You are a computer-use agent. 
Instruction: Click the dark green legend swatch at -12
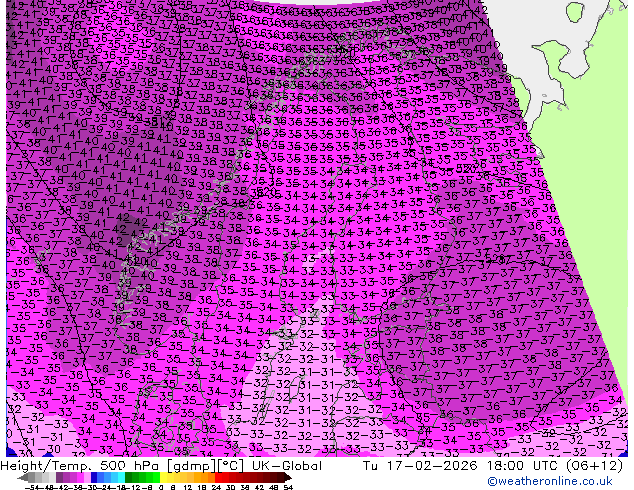click(x=129, y=477)
